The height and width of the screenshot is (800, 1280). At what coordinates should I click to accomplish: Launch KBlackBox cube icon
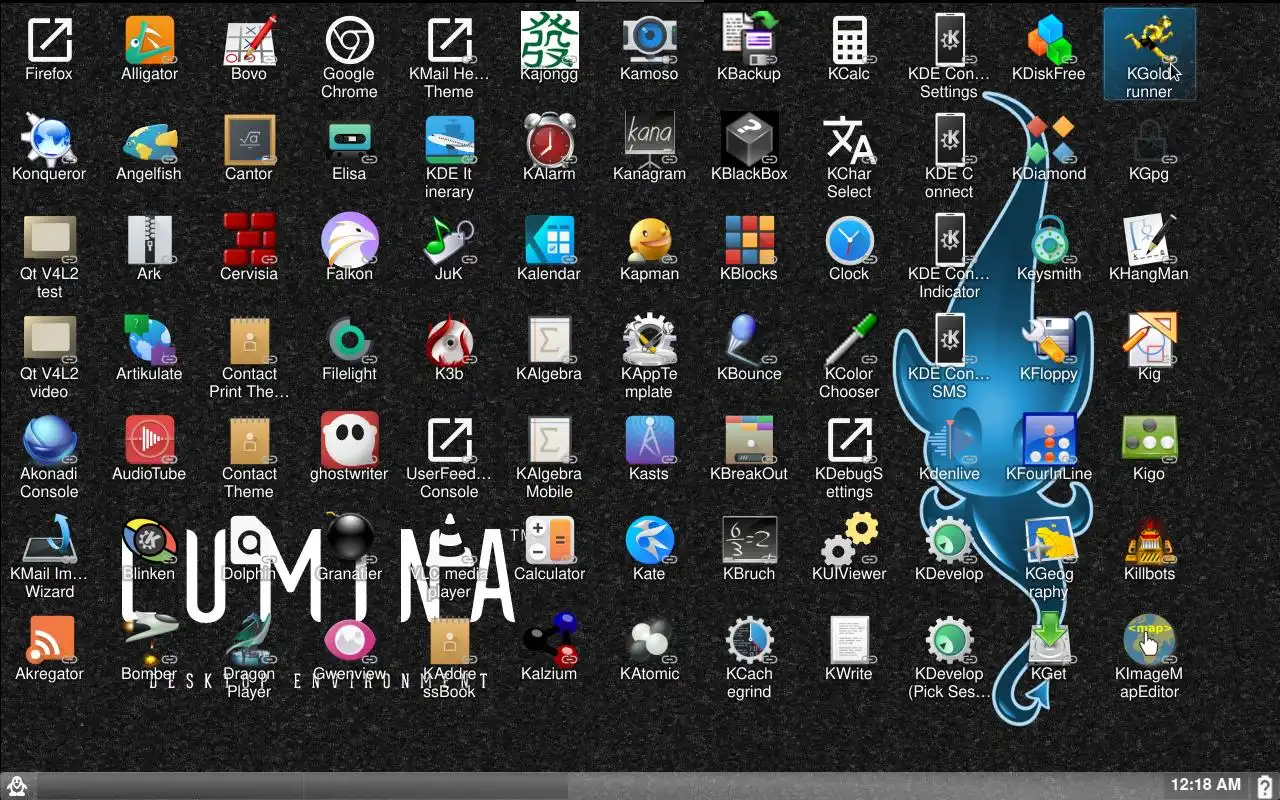click(x=749, y=140)
